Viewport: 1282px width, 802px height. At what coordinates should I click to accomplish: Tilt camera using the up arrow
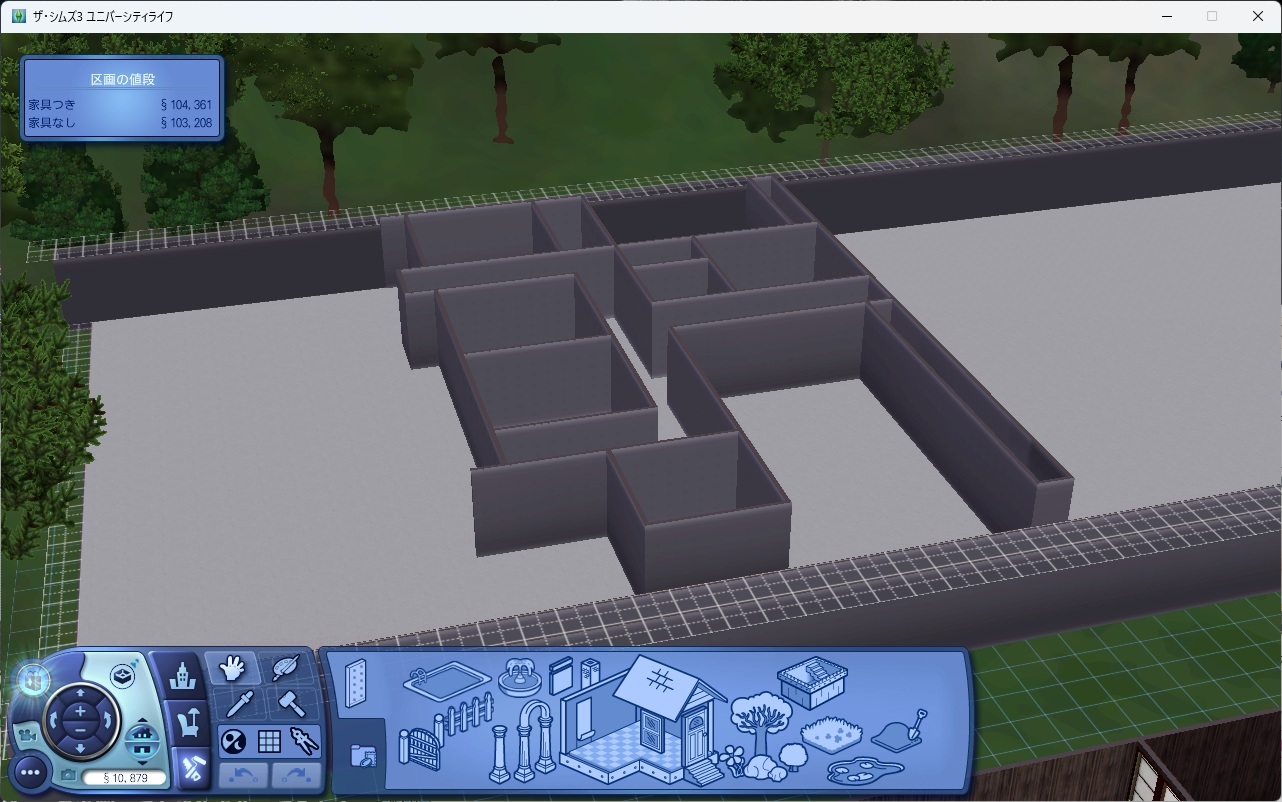pyautogui.click(x=80, y=692)
